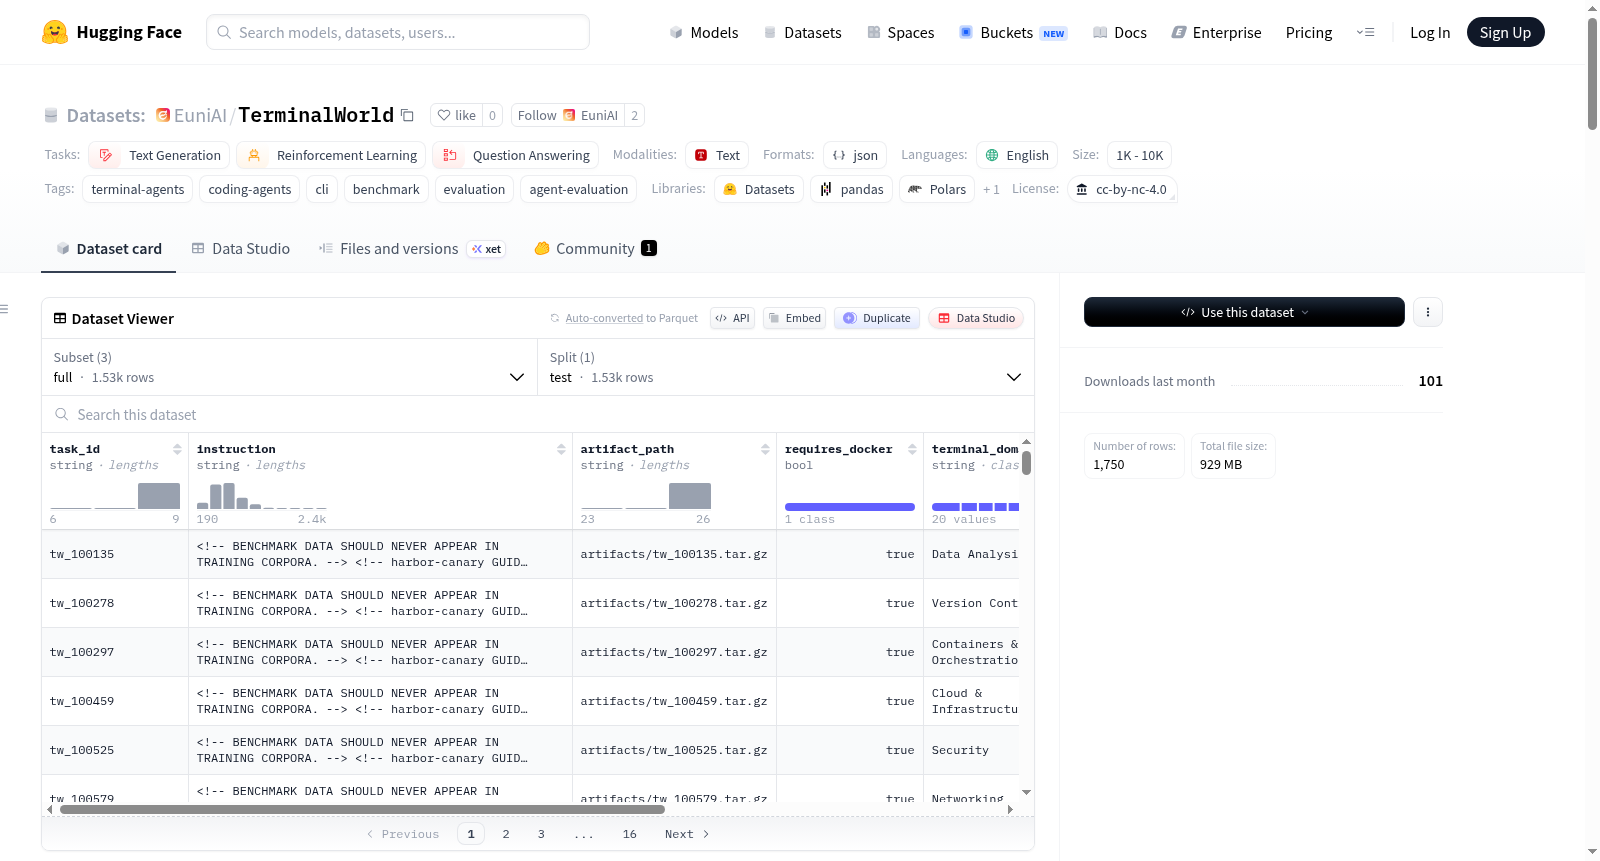
Task: Click the EuniAI owner link in title
Action: coord(200,115)
